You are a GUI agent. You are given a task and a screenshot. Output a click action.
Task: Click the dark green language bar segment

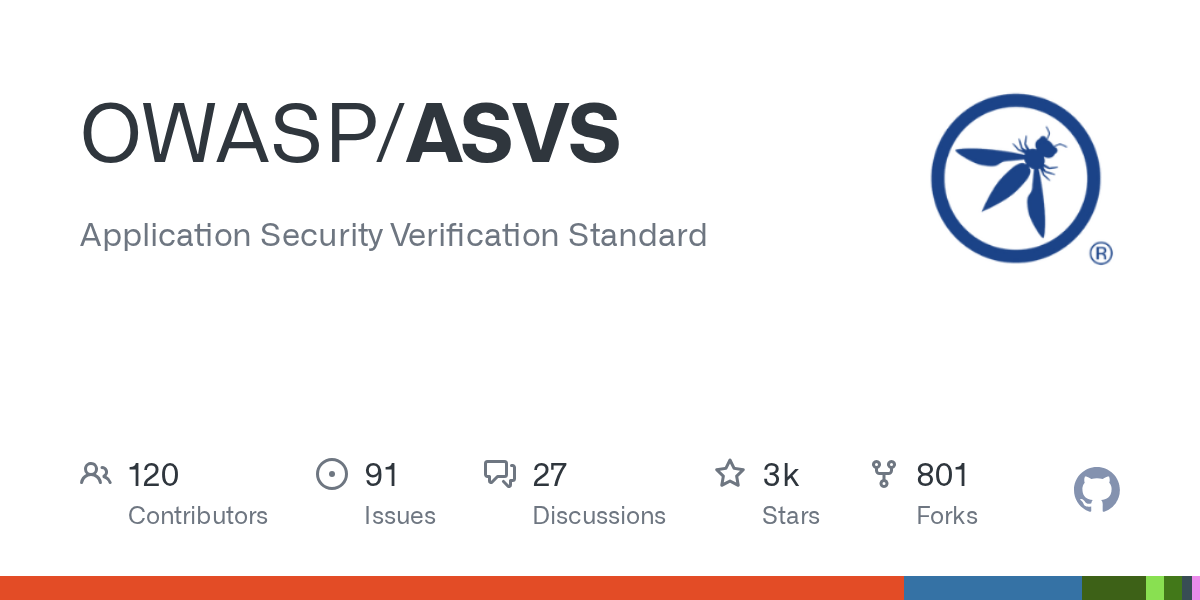(x=1113, y=588)
